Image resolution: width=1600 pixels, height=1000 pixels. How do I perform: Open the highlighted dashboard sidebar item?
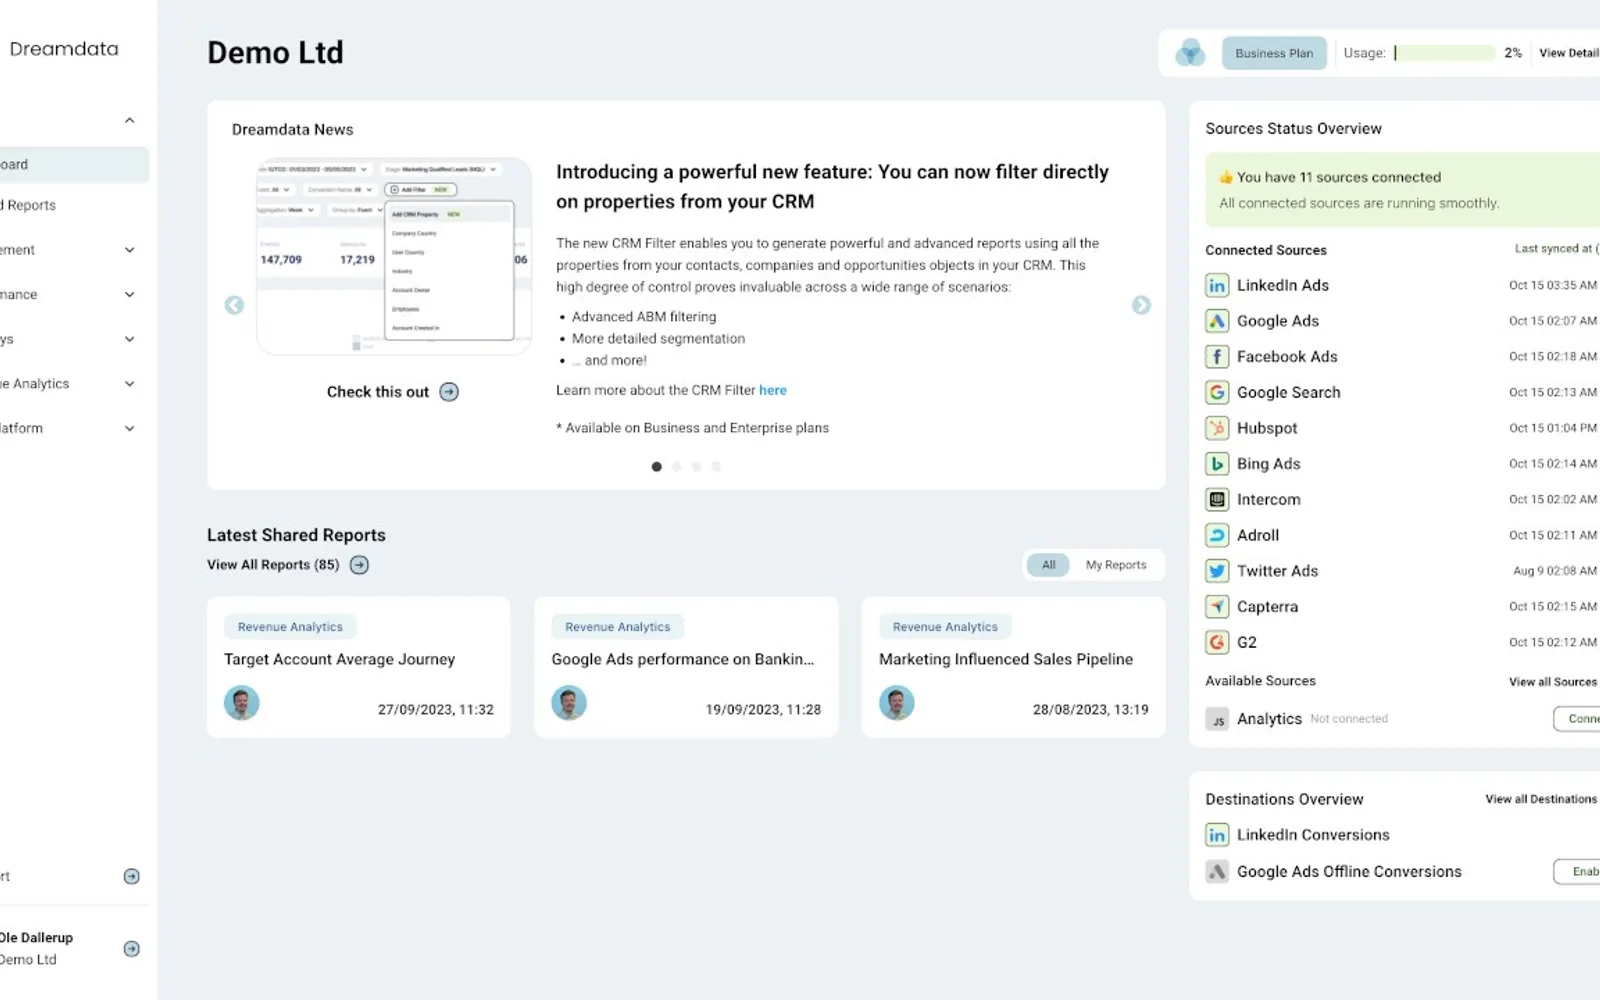pos(74,165)
